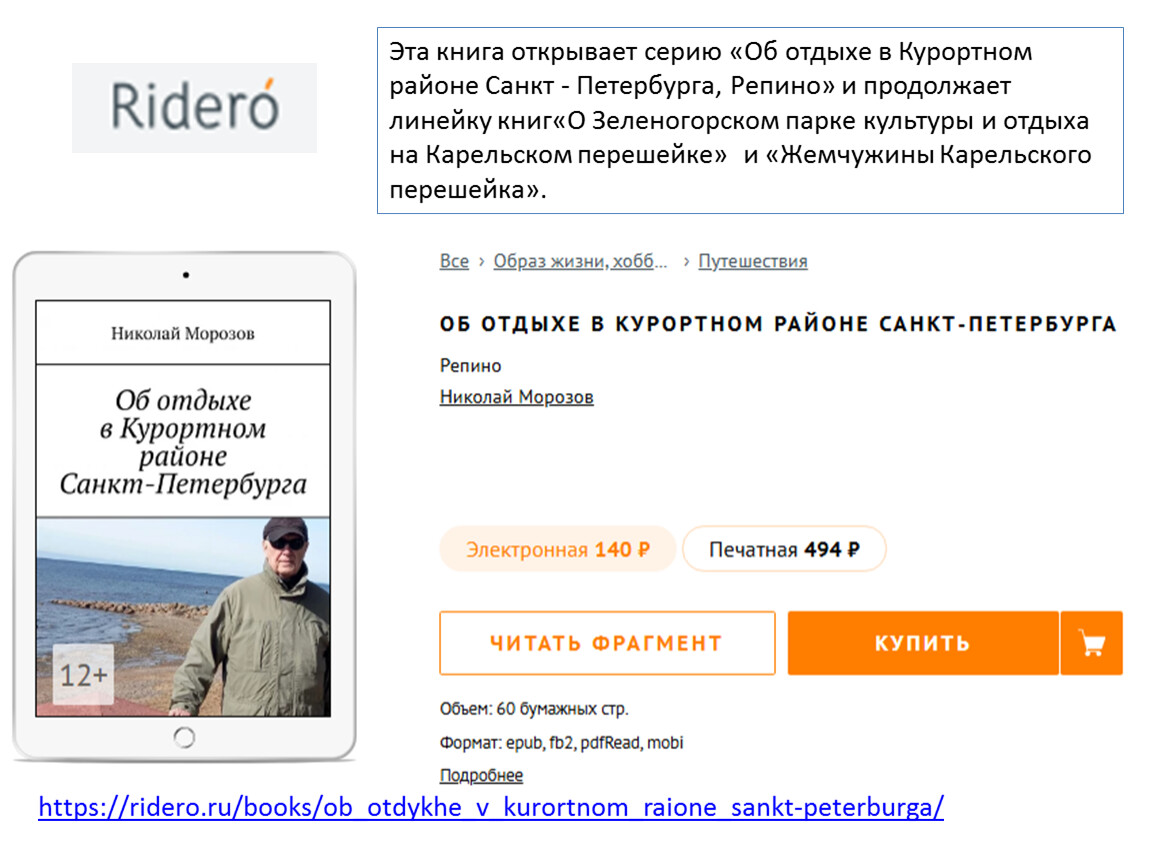
Task: Select the 'Электронная 140 ₽' format option
Action: point(557,549)
